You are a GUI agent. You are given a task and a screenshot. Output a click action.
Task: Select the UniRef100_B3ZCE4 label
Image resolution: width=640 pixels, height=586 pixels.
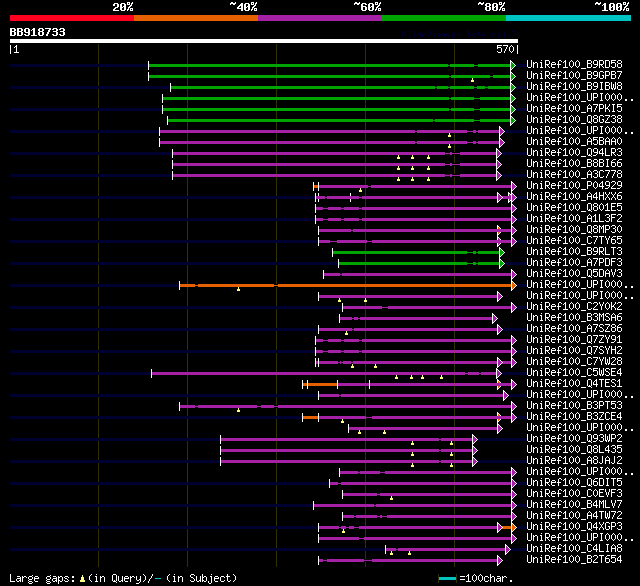tap(574, 417)
